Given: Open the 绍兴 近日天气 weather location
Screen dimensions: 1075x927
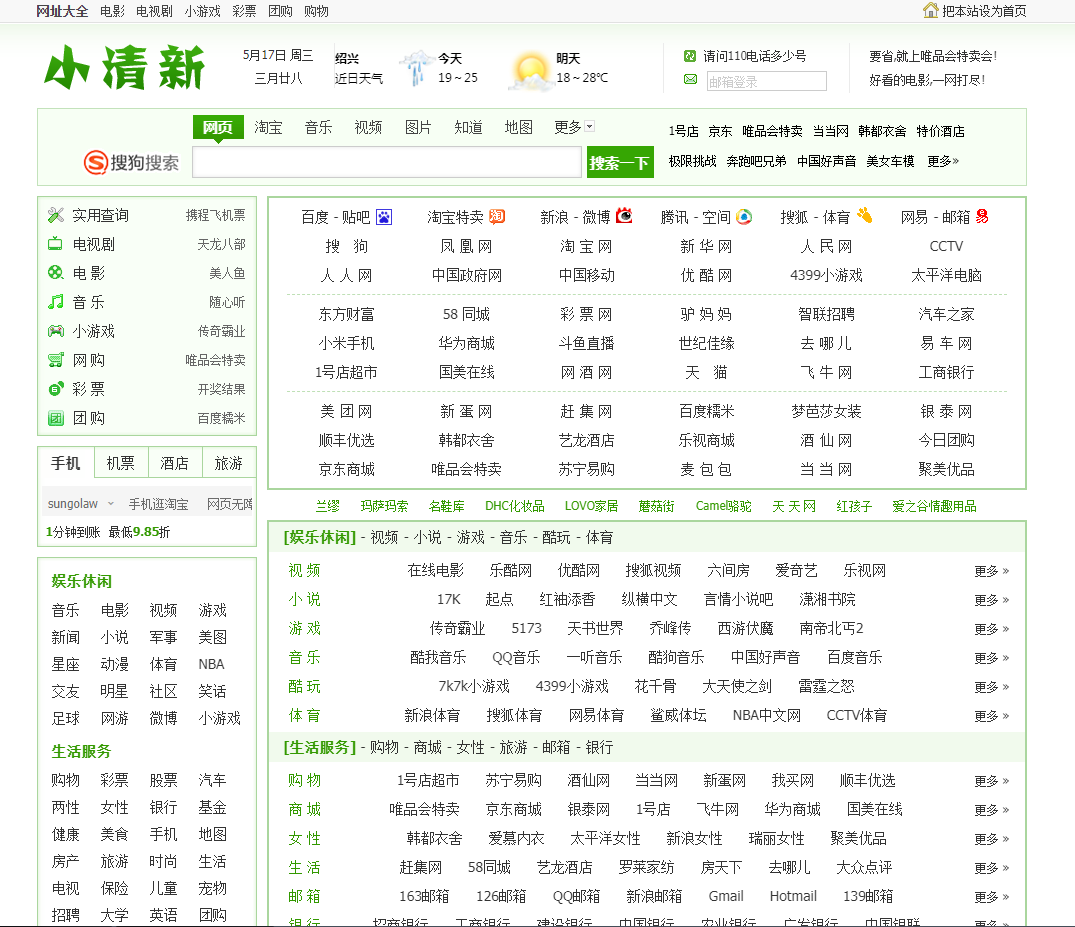Looking at the screenshot, I should pos(359,69).
